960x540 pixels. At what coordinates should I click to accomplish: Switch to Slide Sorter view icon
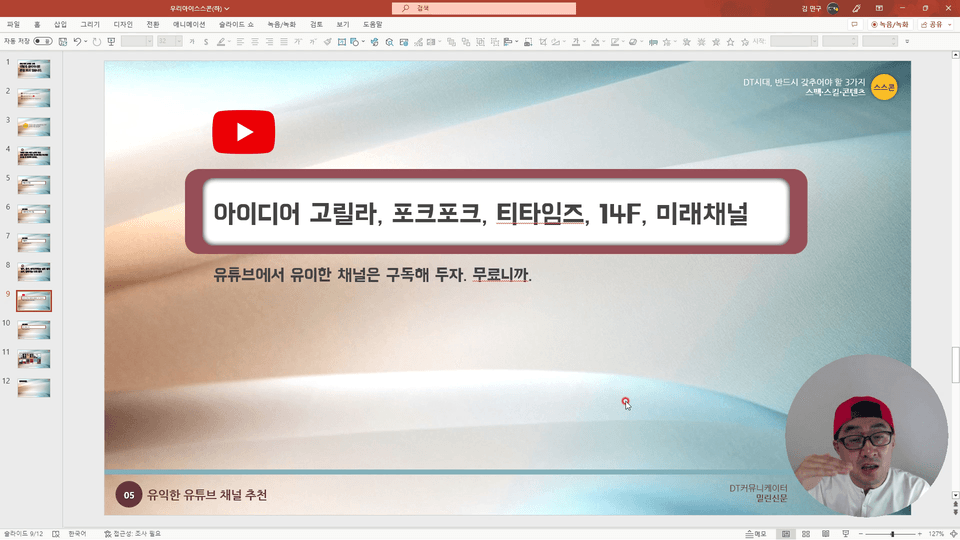(806, 534)
